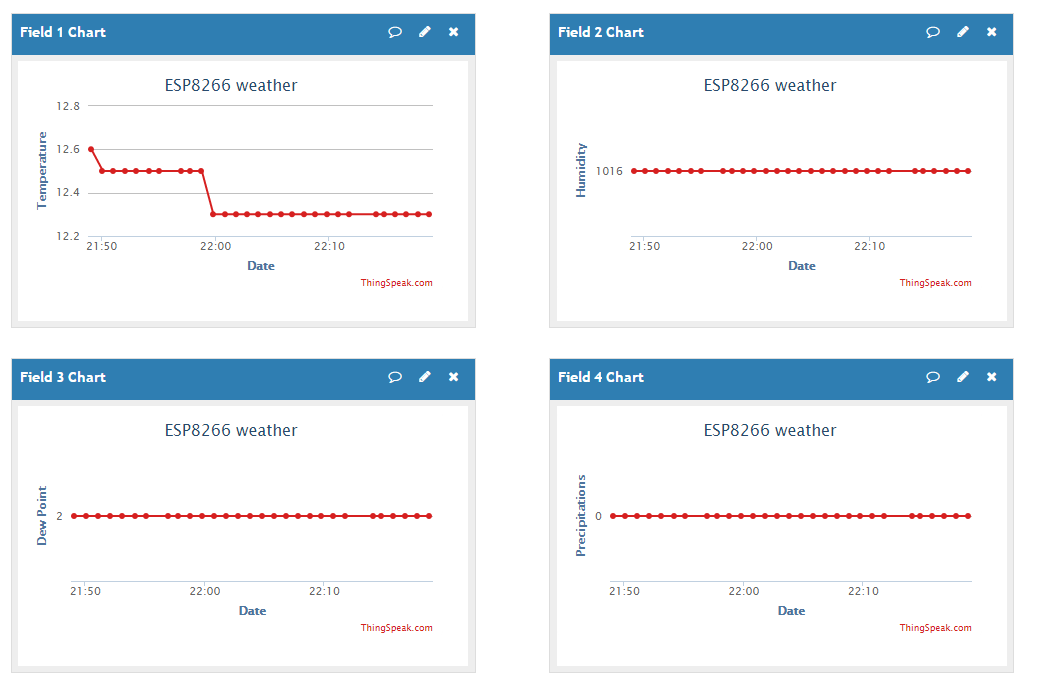Image resolution: width=1037 pixels, height=685 pixels.
Task: Remove the Field 2 Chart panel
Action: coord(991,32)
